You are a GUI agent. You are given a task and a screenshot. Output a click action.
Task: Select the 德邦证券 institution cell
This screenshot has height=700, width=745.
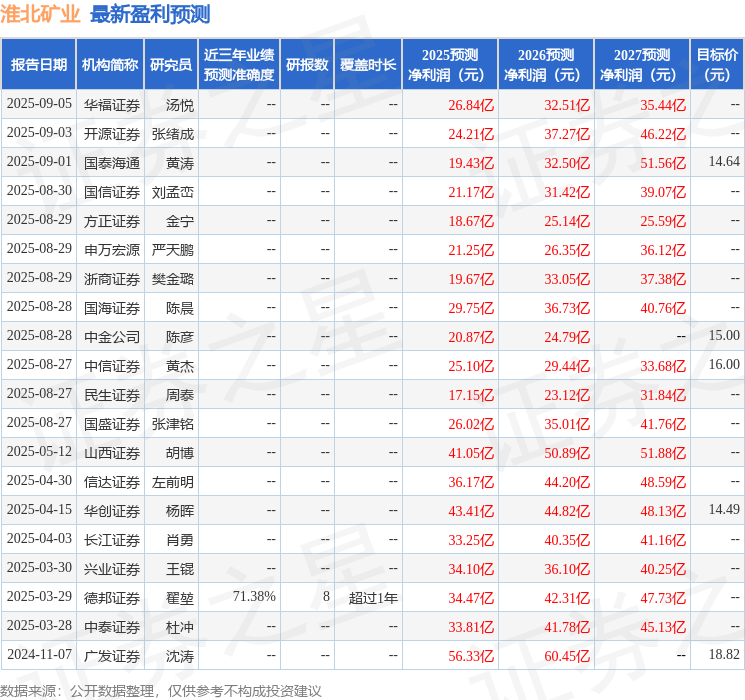(x=112, y=598)
